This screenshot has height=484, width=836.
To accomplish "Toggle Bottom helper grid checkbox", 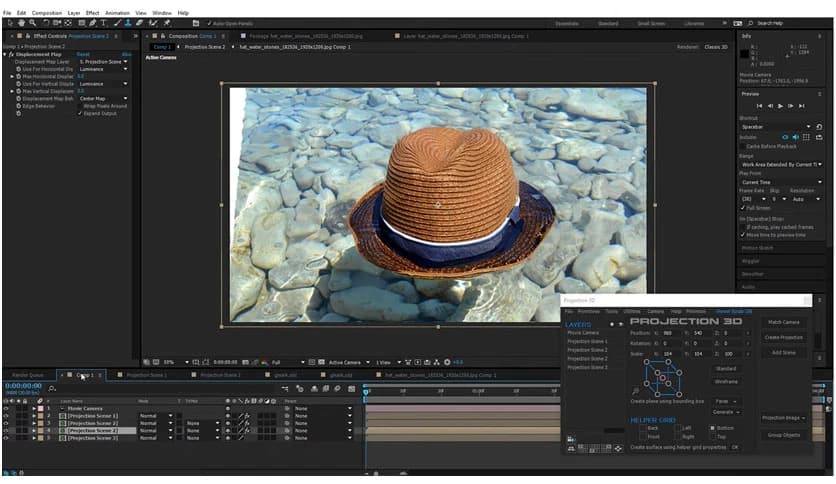I will point(712,428).
